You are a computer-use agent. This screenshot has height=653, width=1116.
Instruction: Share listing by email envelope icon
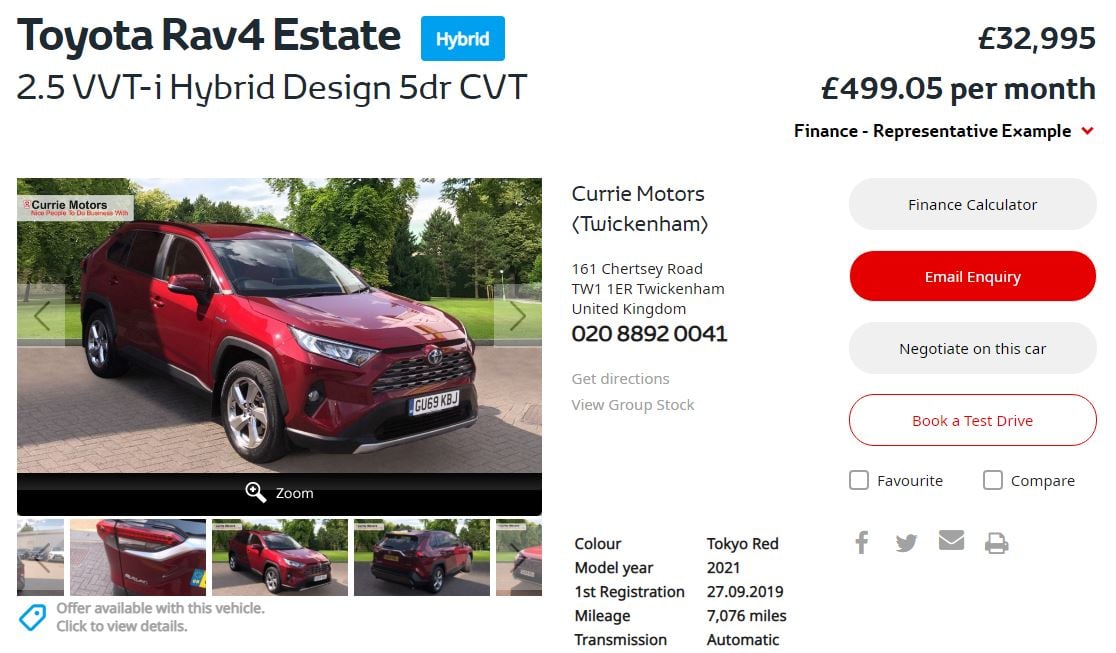(951, 540)
